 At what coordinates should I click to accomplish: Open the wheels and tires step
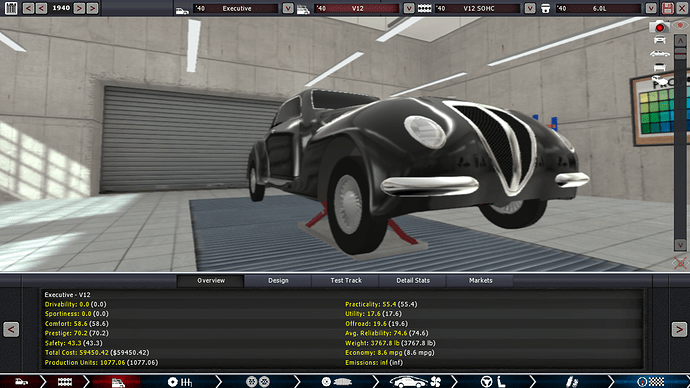[258, 381]
